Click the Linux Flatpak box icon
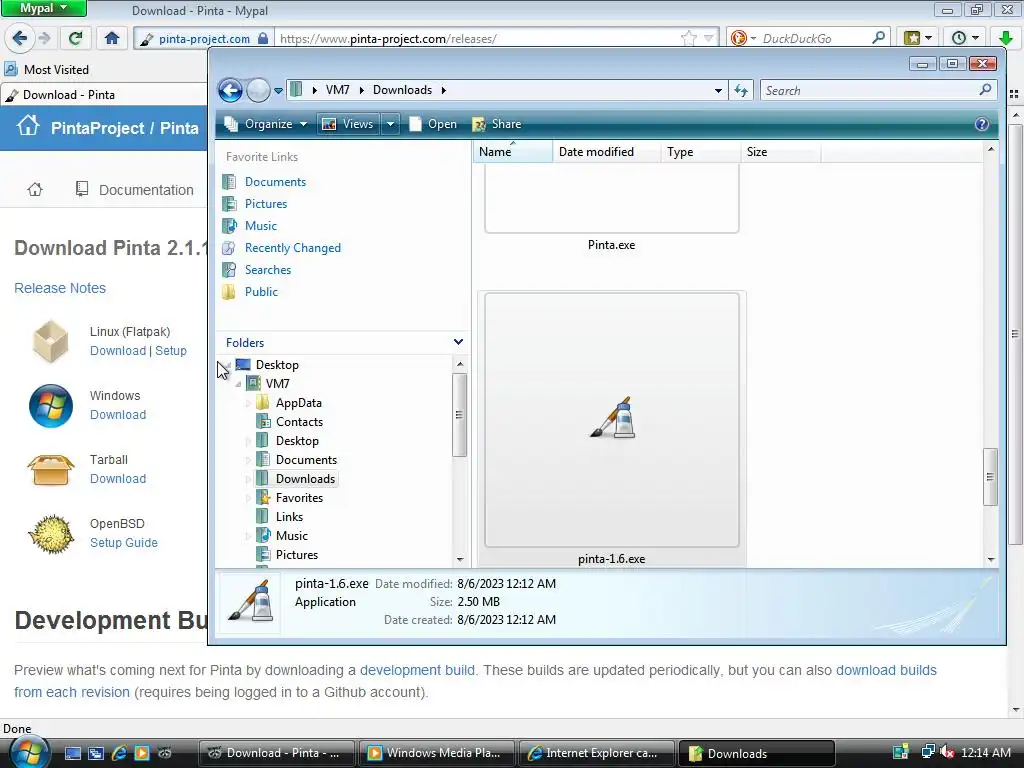Screen dimensions: 1024x768 50,341
